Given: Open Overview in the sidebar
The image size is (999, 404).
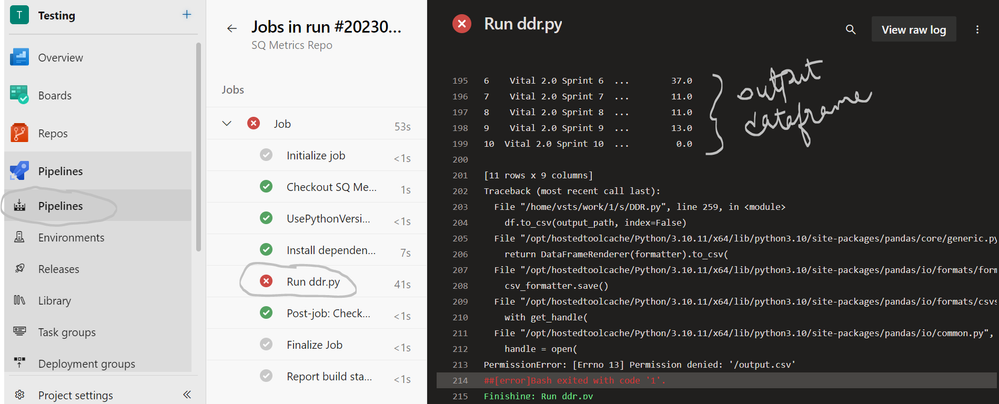Looking at the screenshot, I should pos(60,57).
